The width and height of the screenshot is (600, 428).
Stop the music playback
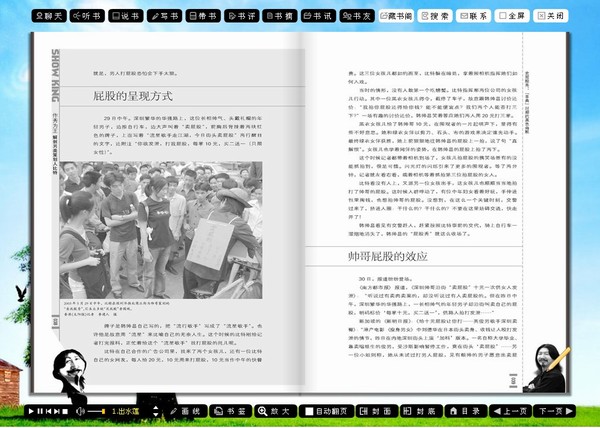click(65, 412)
